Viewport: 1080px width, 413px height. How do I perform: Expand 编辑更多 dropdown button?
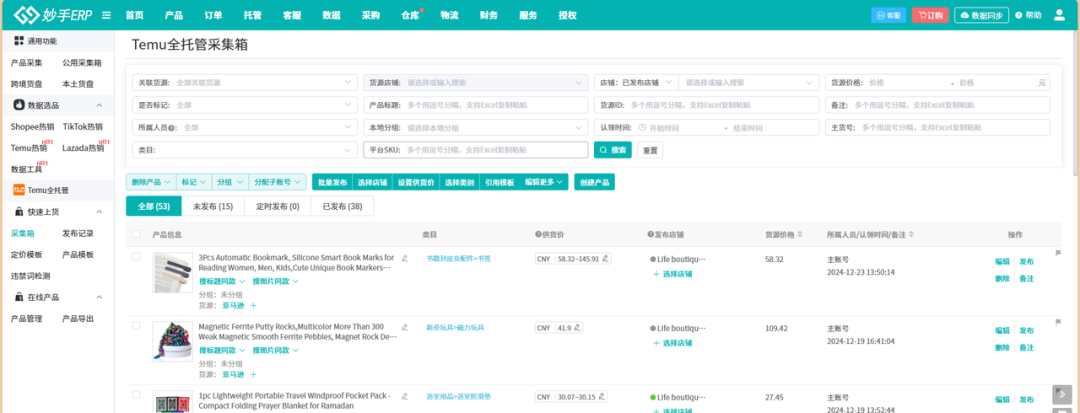(543, 182)
